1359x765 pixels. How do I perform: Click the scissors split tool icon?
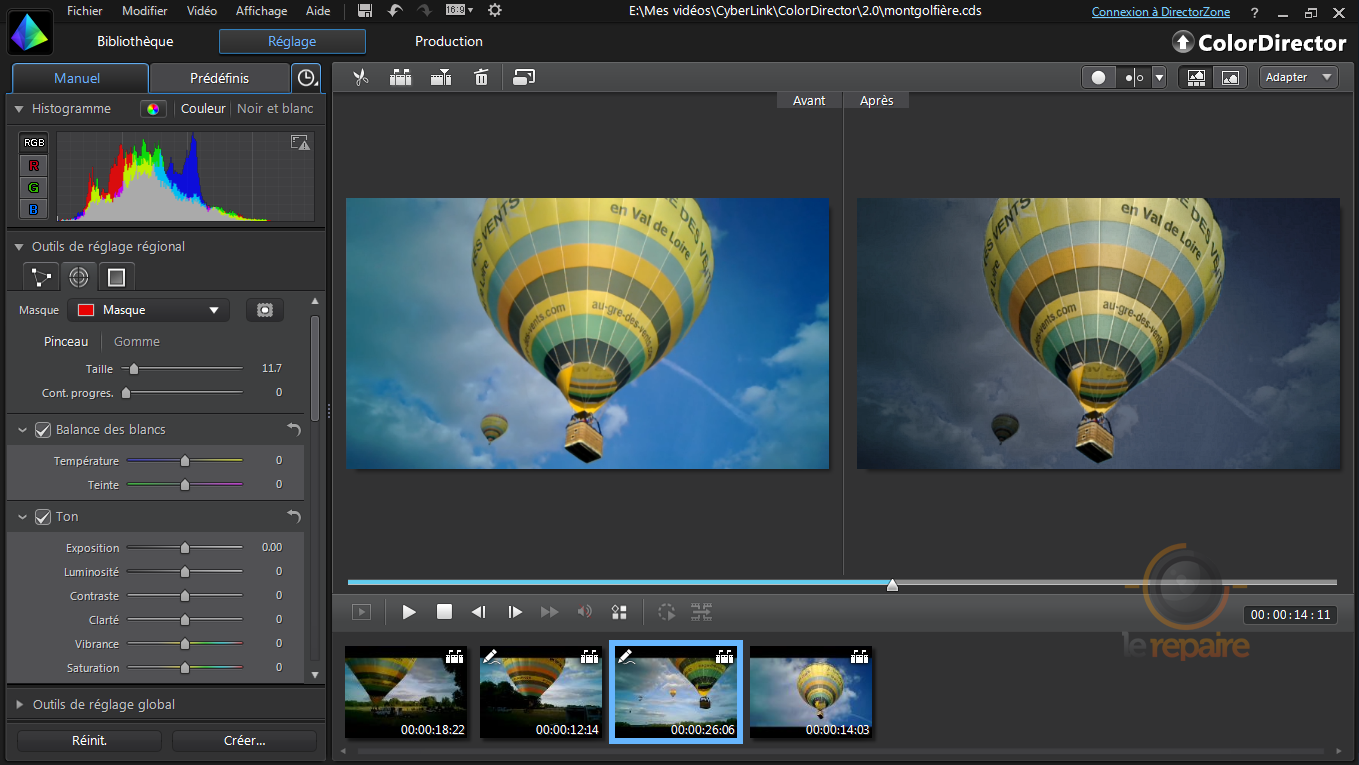(361, 77)
